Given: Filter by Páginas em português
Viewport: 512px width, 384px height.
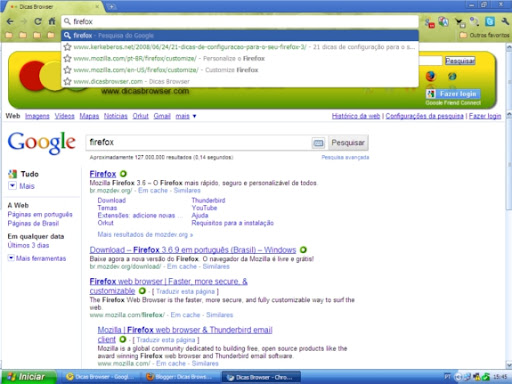Looking at the screenshot, I should click(40, 214).
